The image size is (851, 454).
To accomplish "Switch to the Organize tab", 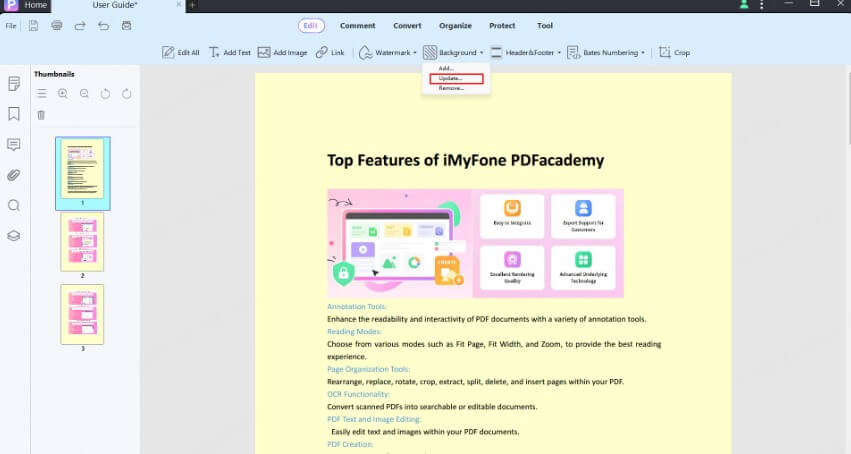I will (x=455, y=25).
